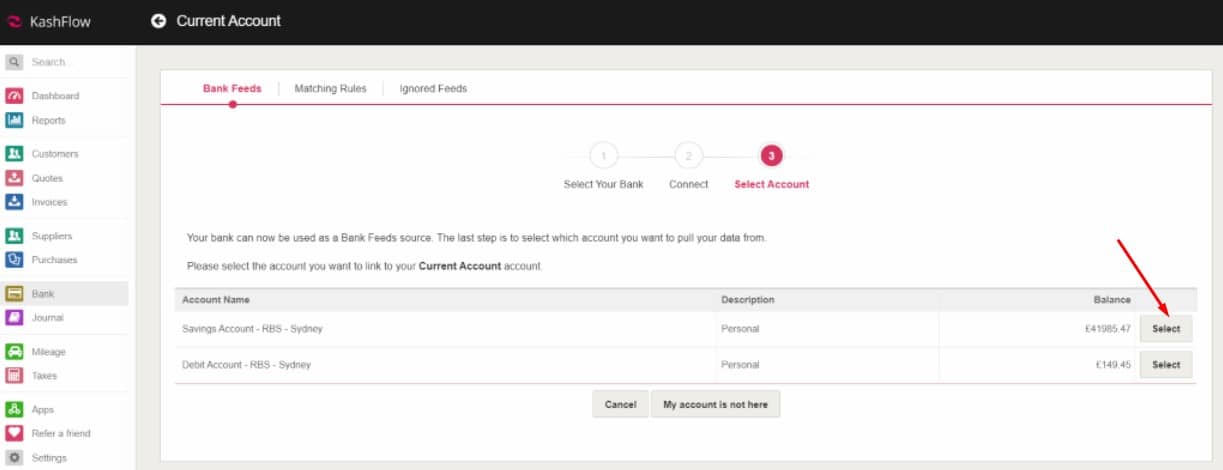Click the Invoices sidebar icon
This screenshot has height=470, width=1223.
(15, 202)
